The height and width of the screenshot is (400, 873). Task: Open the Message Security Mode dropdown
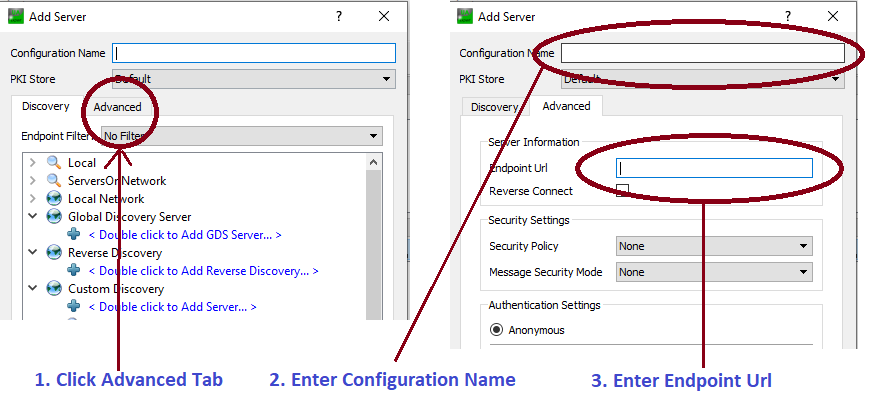coord(714,272)
